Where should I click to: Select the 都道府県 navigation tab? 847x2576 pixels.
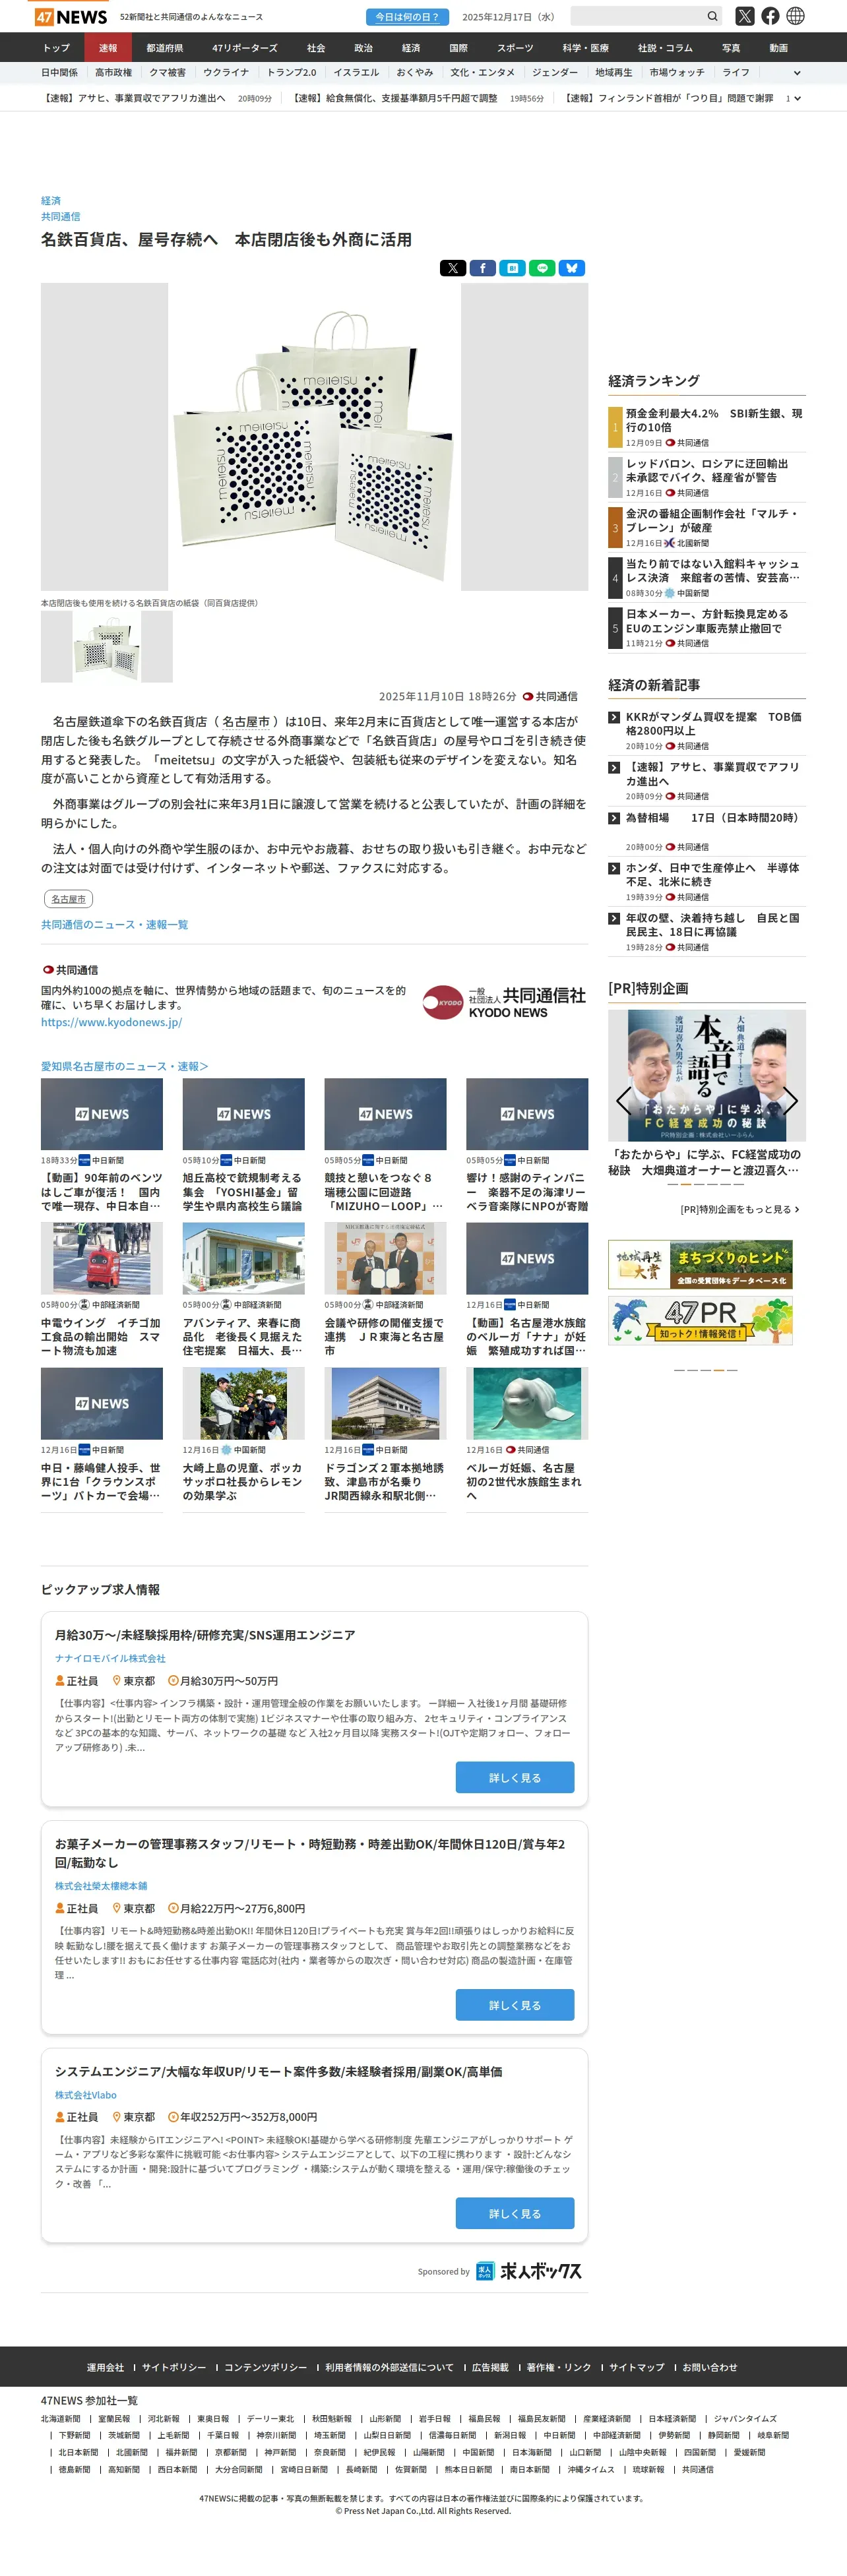tap(165, 48)
